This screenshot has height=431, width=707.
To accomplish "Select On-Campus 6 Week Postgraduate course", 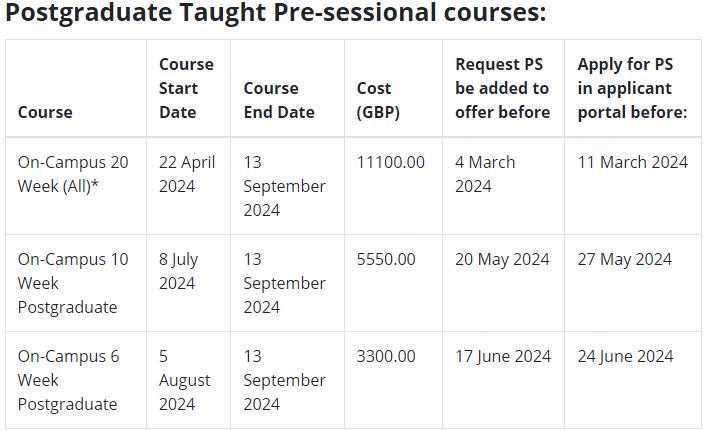I will click(69, 380).
